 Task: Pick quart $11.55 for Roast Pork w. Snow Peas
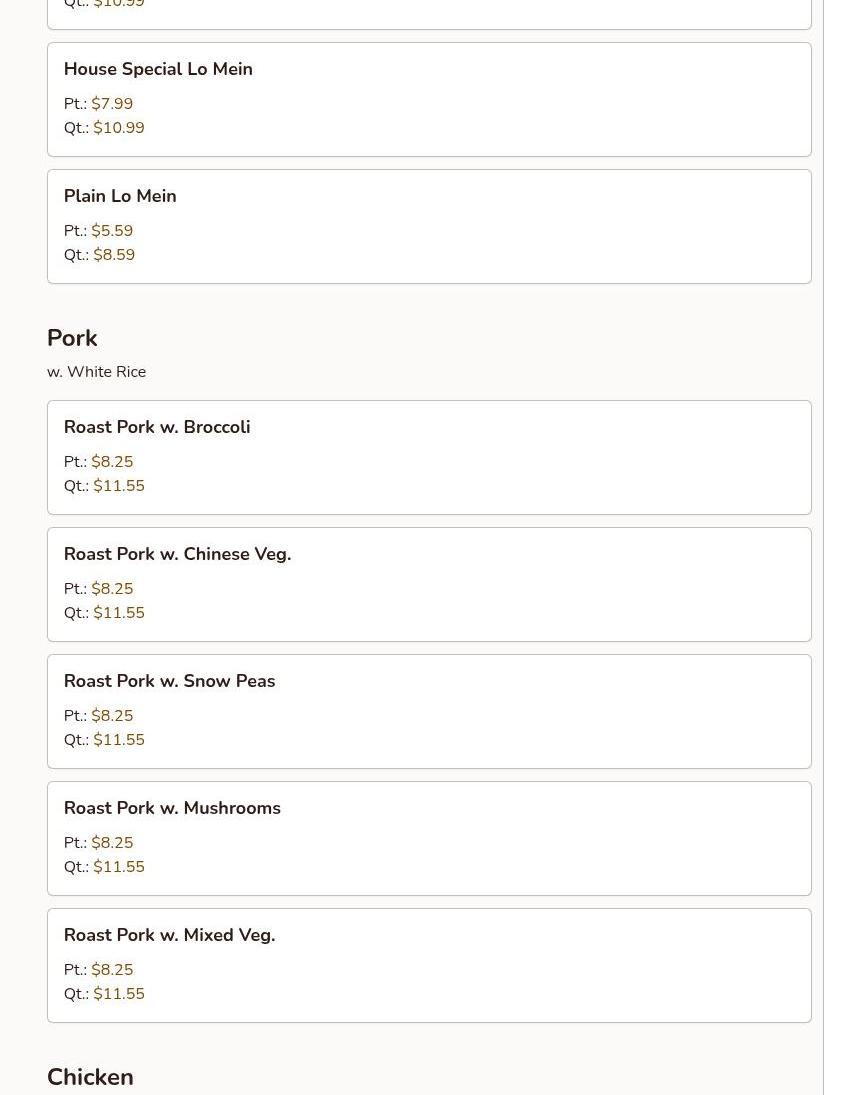[119, 740]
